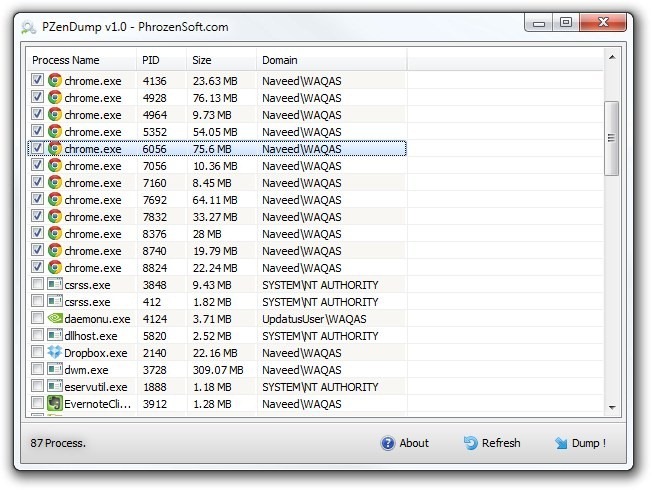Check the eservutil.exe checkbox

[x=37, y=386]
